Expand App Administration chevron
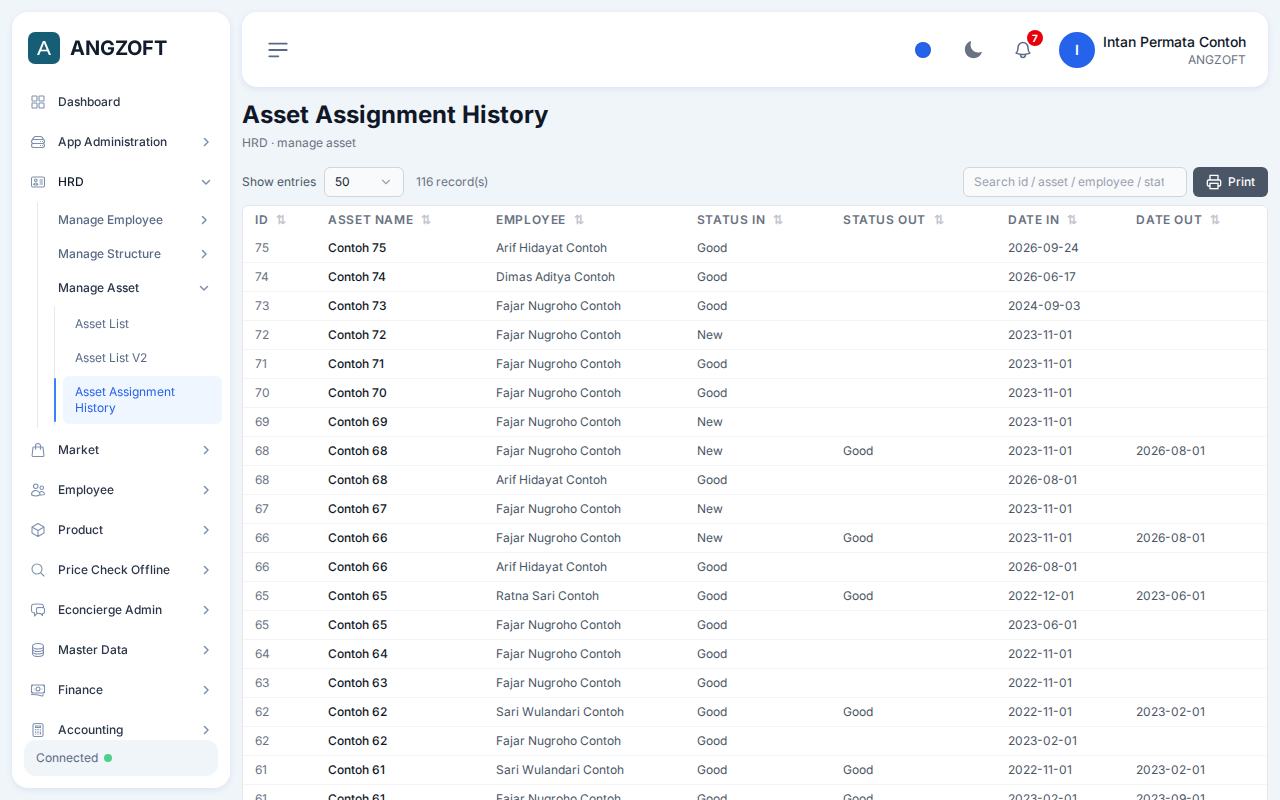This screenshot has width=1280, height=800. pos(206,142)
